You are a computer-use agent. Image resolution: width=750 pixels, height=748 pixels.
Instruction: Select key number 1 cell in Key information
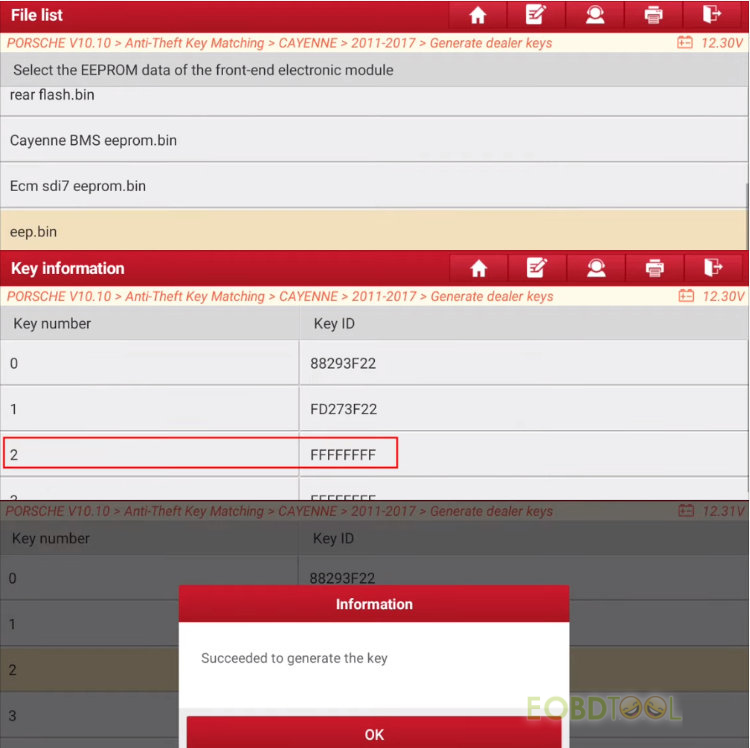tap(149, 409)
